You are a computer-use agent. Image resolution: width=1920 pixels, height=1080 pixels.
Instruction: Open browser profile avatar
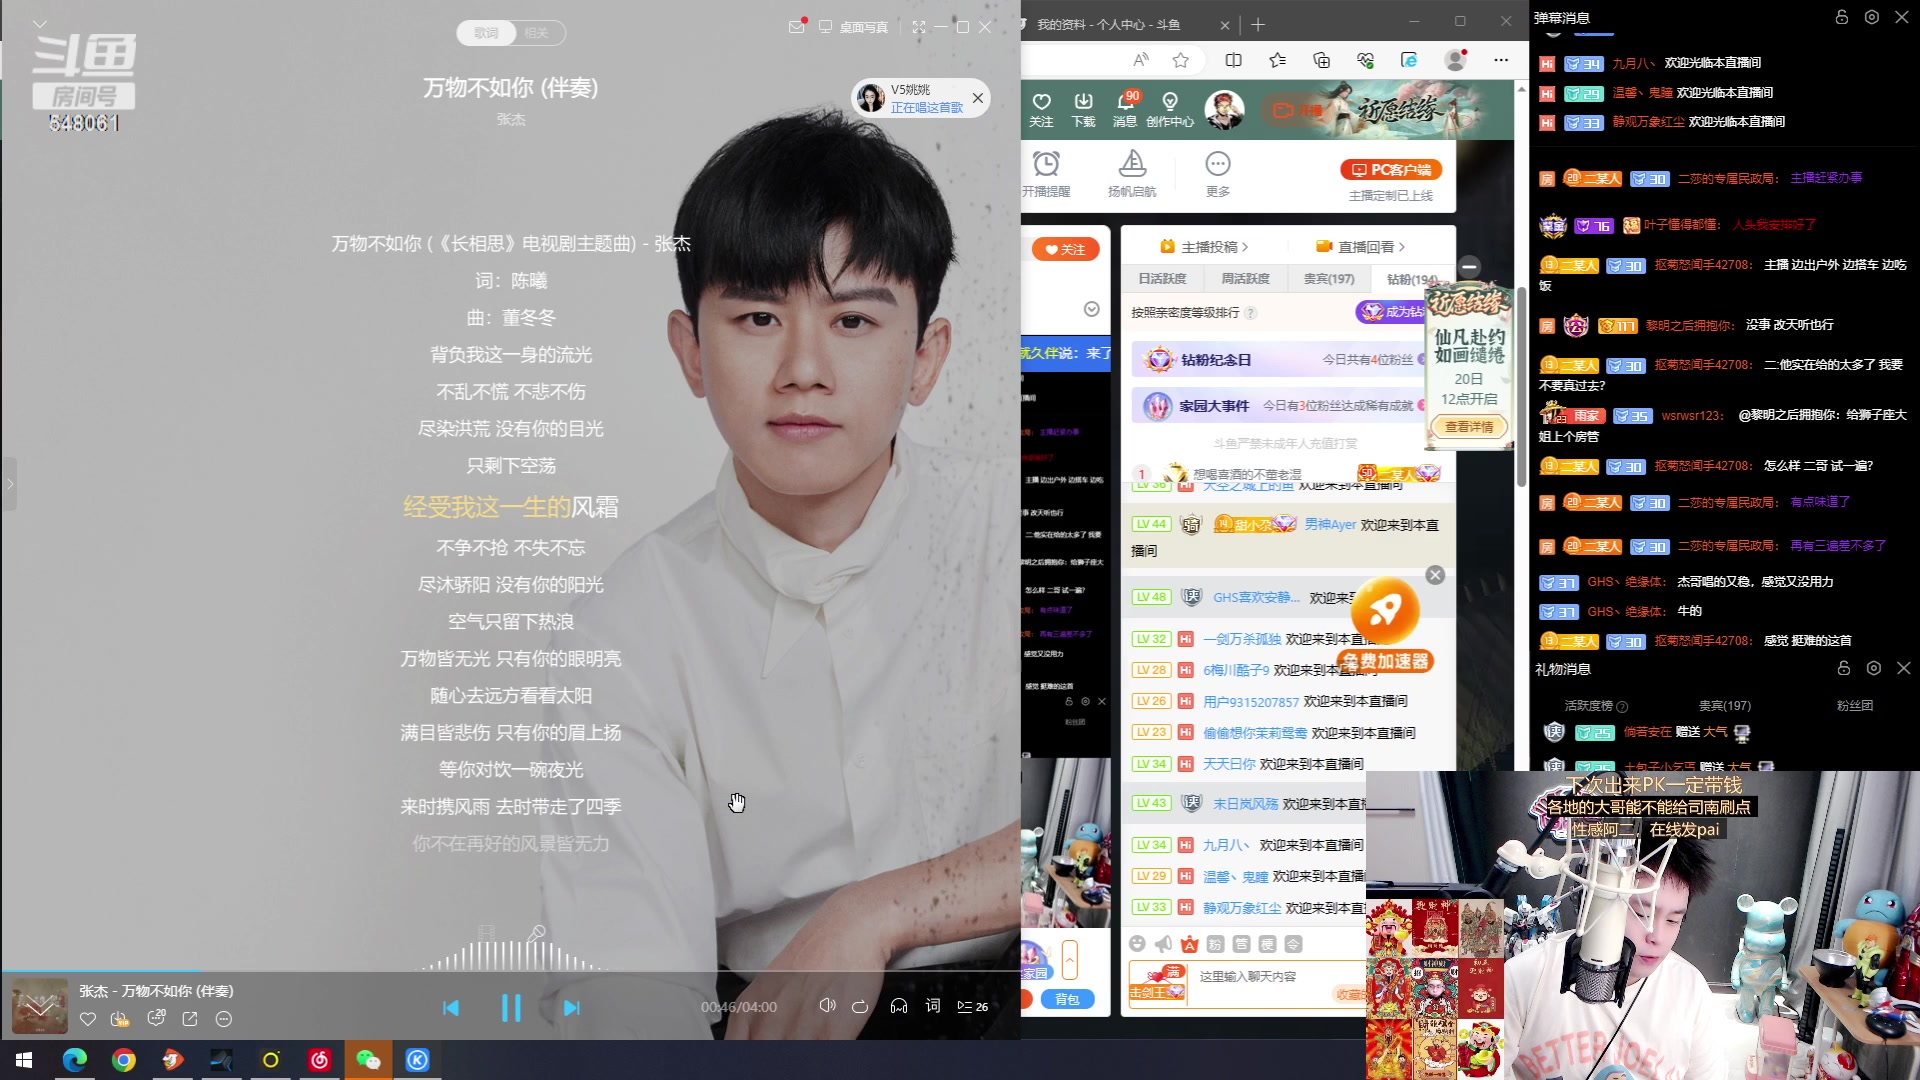pyautogui.click(x=1455, y=60)
